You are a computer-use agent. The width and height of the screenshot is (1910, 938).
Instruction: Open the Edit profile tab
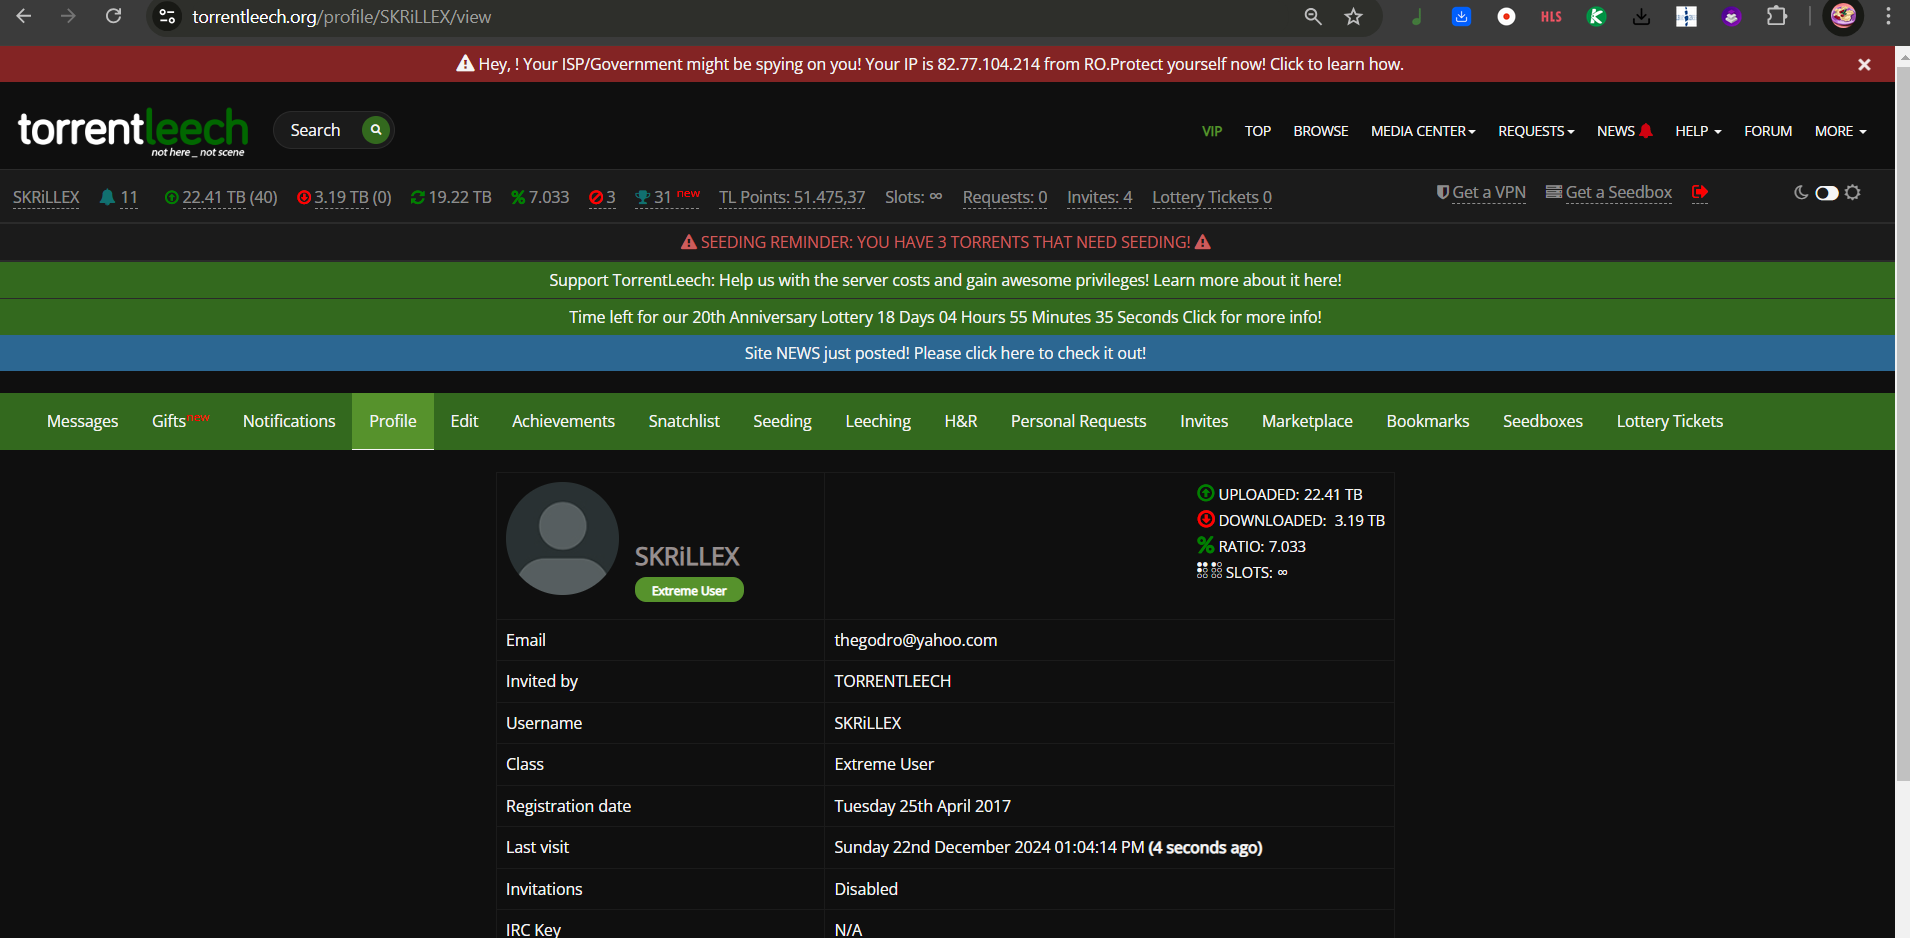(464, 421)
